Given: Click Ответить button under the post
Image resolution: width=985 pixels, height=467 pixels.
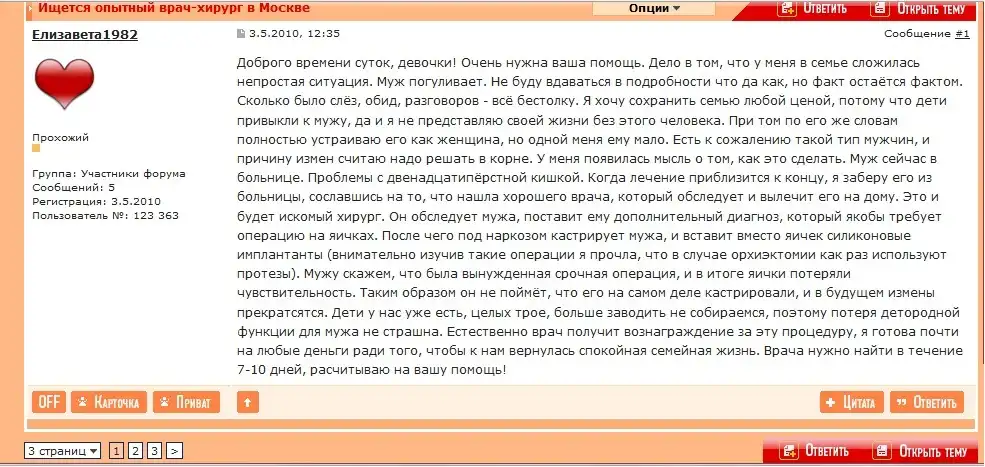Looking at the screenshot, I should [927, 402].
